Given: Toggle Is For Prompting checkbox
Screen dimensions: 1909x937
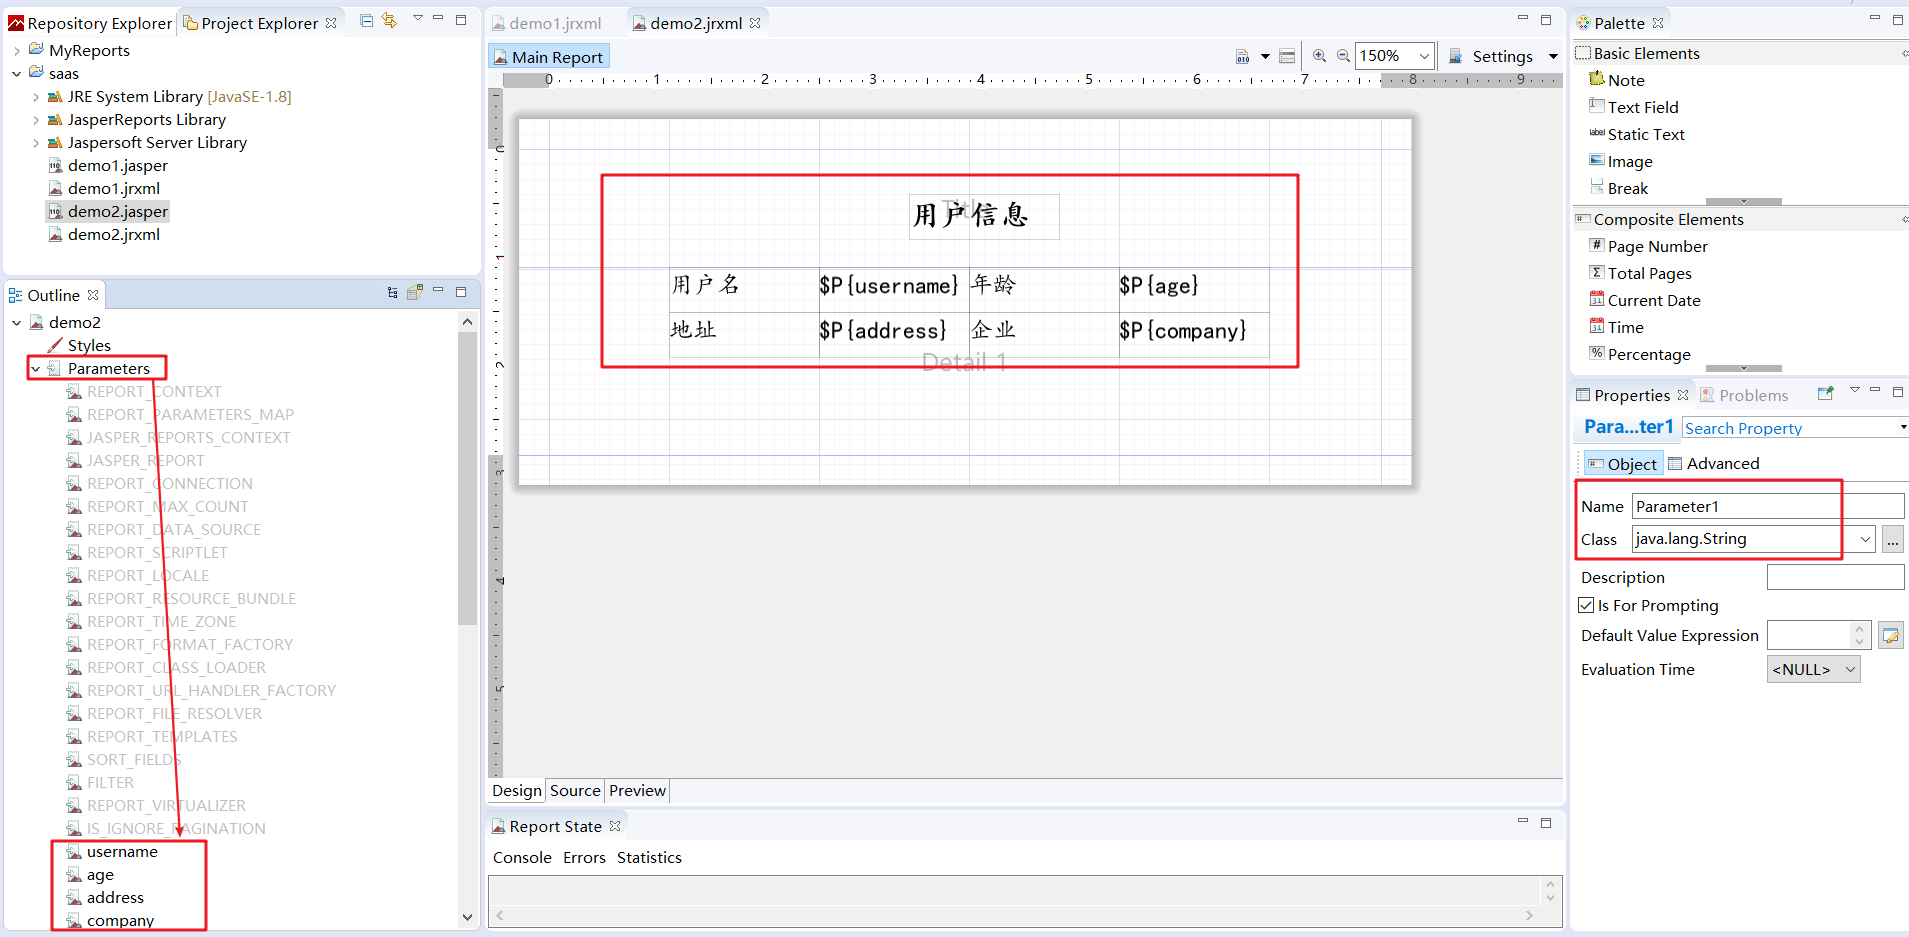Looking at the screenshot, I should [x=1585, y=605].
